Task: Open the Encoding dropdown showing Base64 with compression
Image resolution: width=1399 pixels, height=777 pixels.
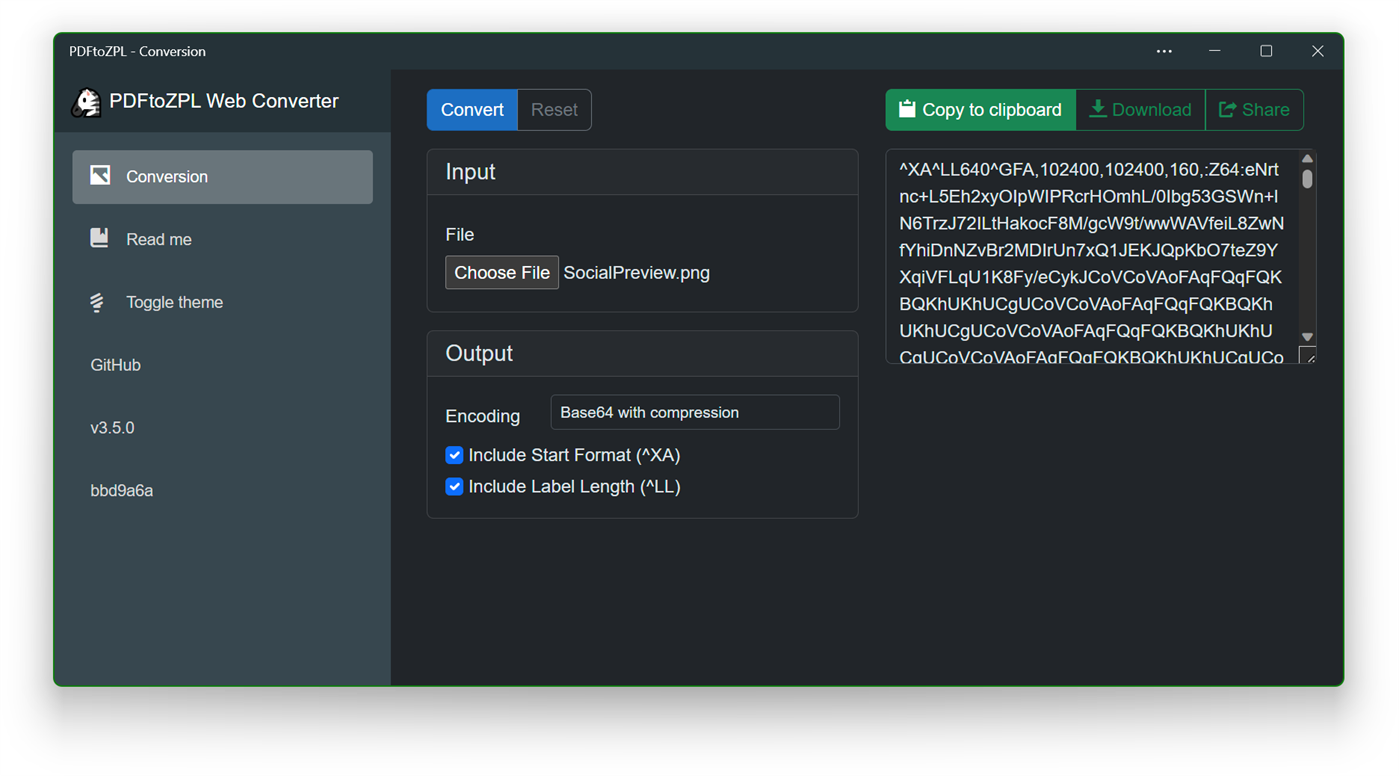Action: pos(694,412)
